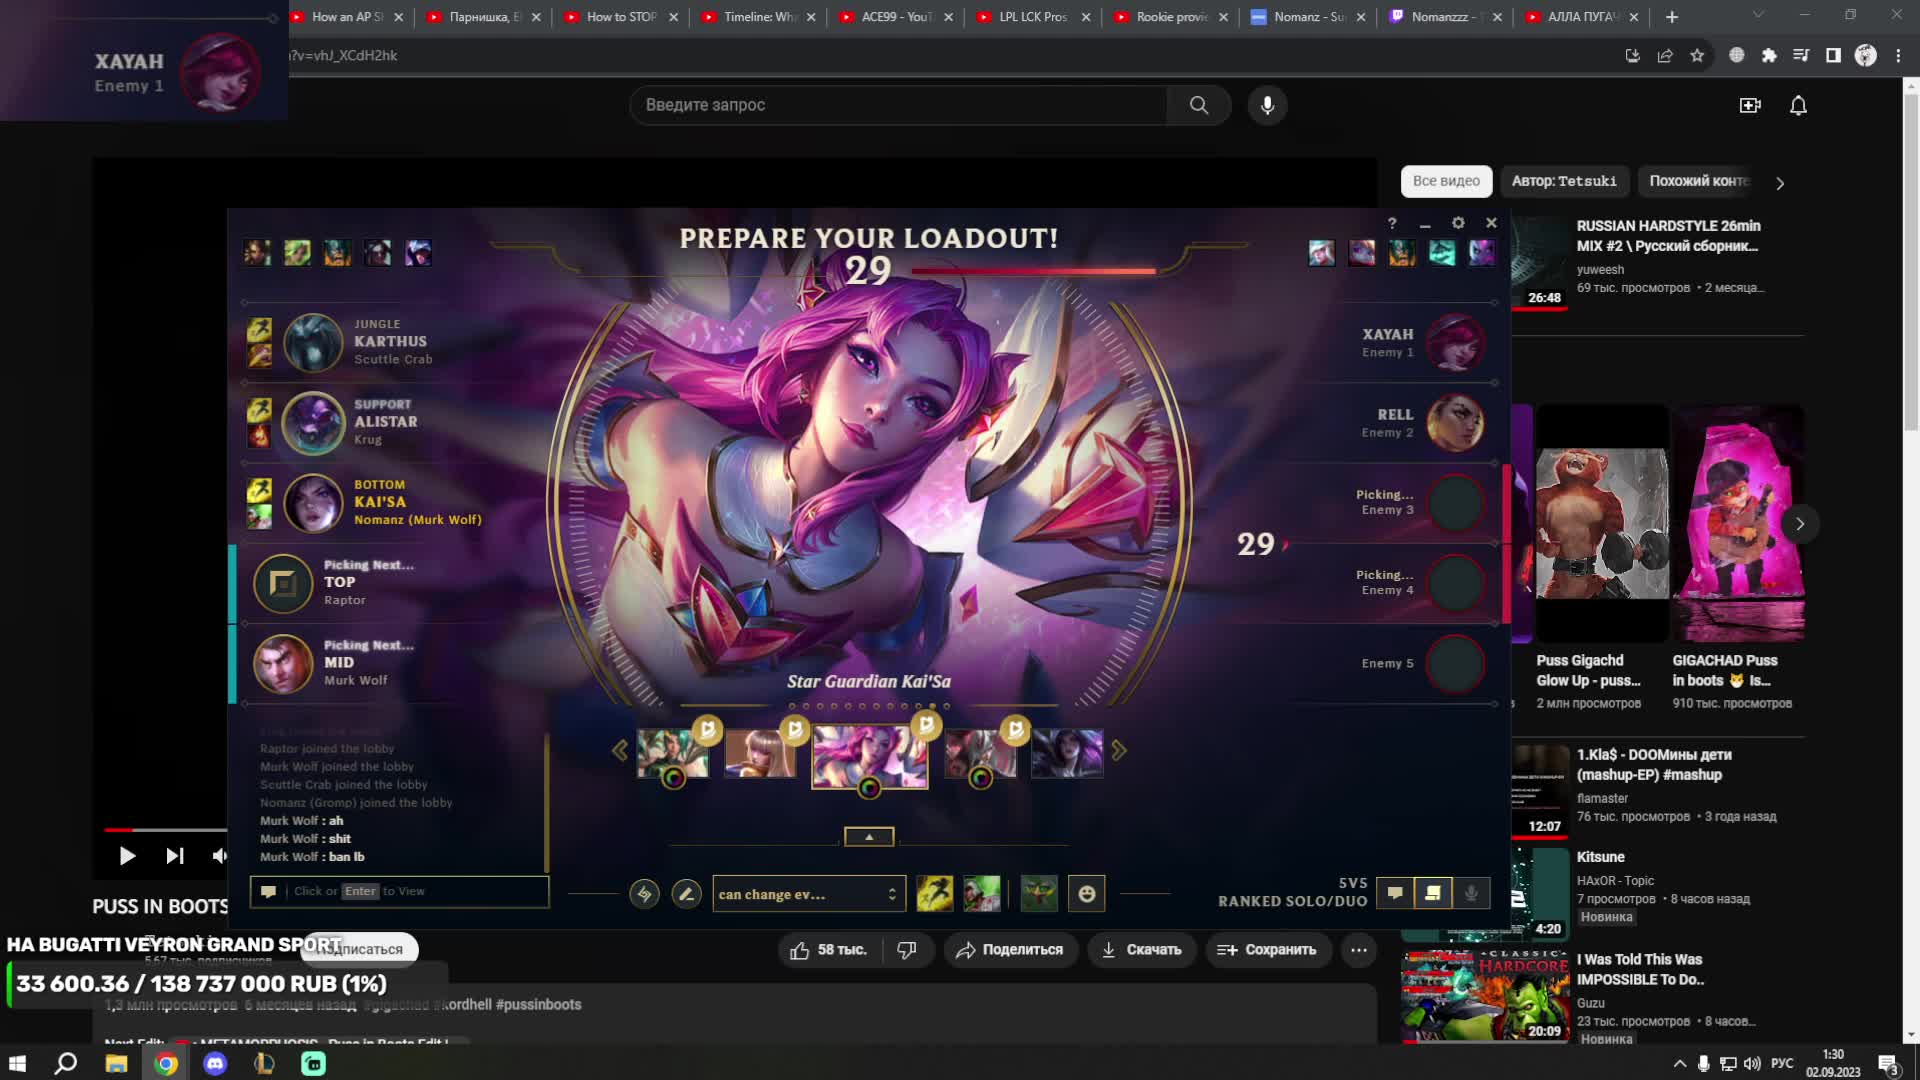This screenshot has height=1080, width=1920.
Task: Click the Сохранить save button
Action: click(x=1268, y=950)
